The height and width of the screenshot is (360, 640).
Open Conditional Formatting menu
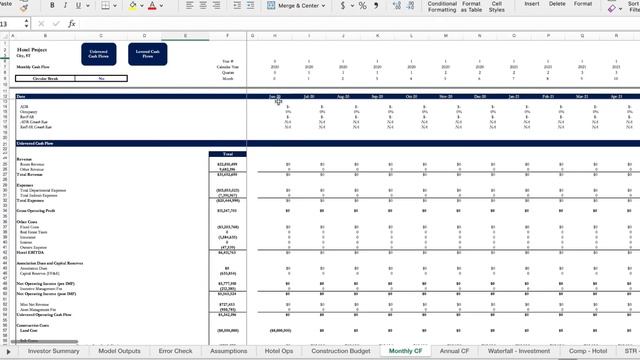pyautogui.click(x=442, y=7)
